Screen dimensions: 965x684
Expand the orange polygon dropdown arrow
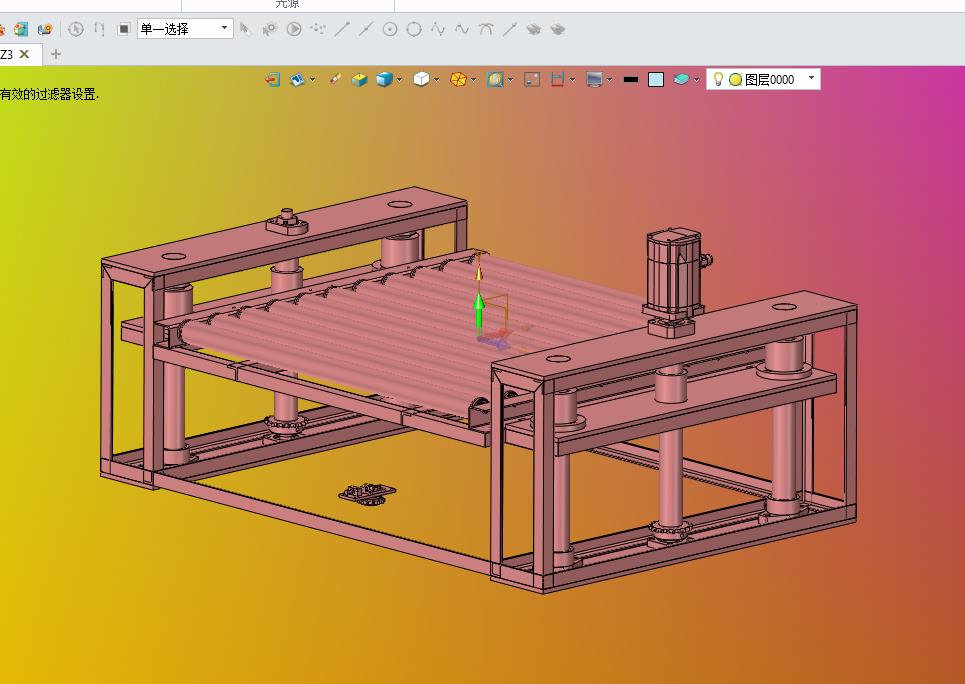pos(473,79)
